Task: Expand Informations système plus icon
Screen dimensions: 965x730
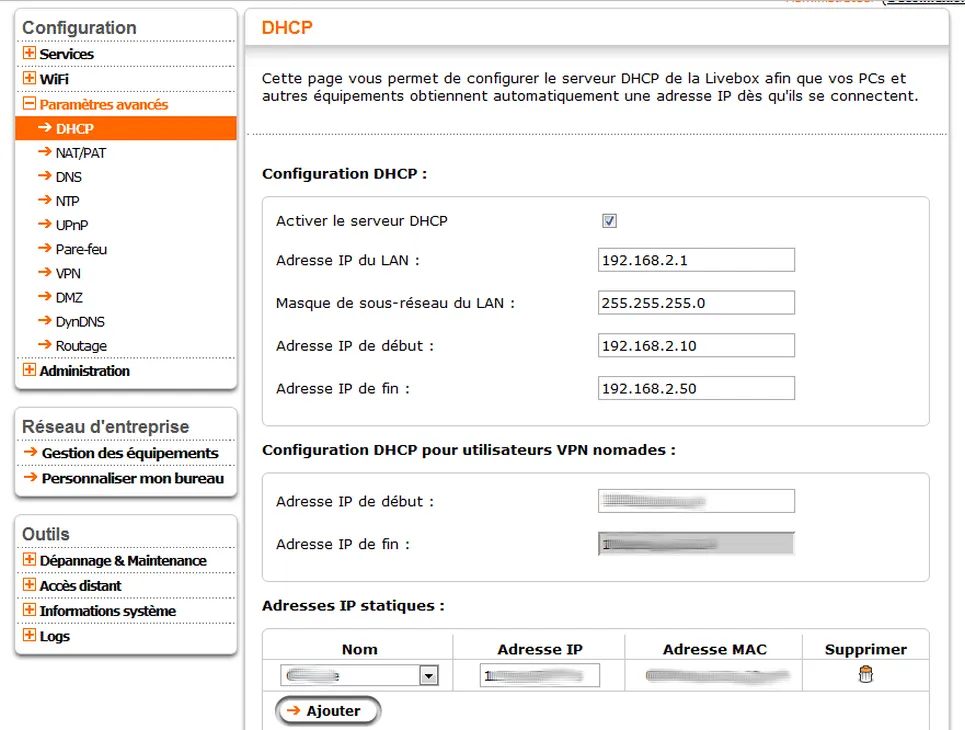Action: (x=29, y=610)
